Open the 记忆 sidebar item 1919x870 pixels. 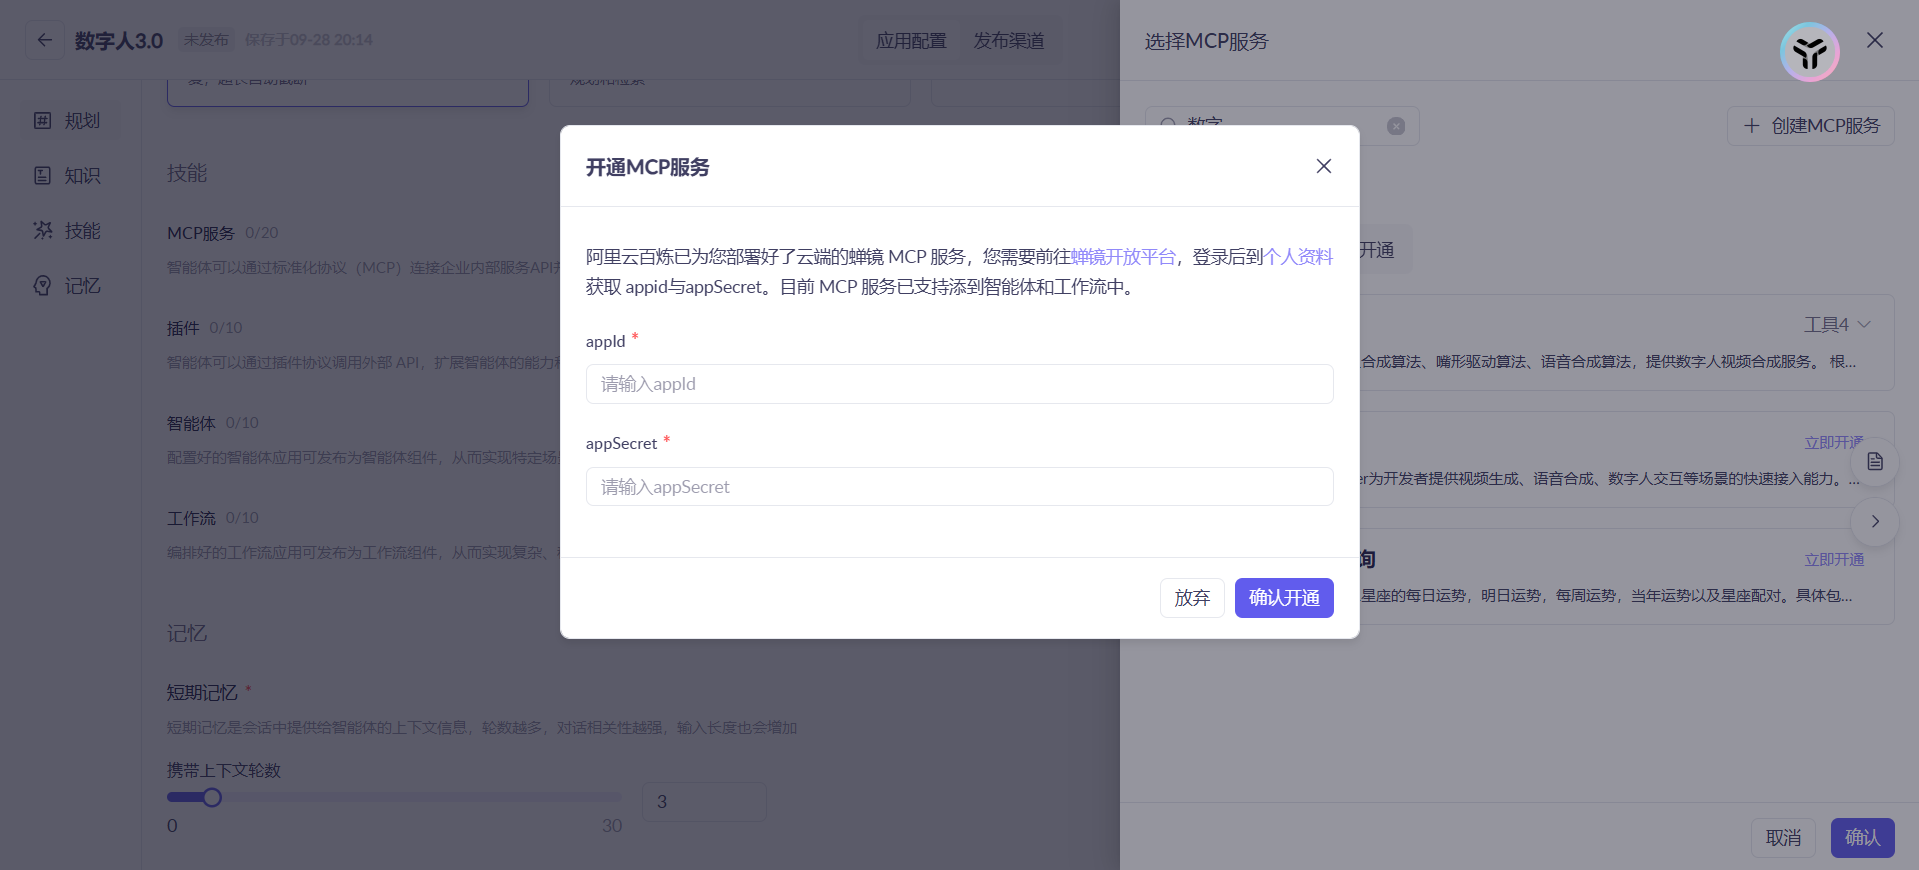coord(68,286)
